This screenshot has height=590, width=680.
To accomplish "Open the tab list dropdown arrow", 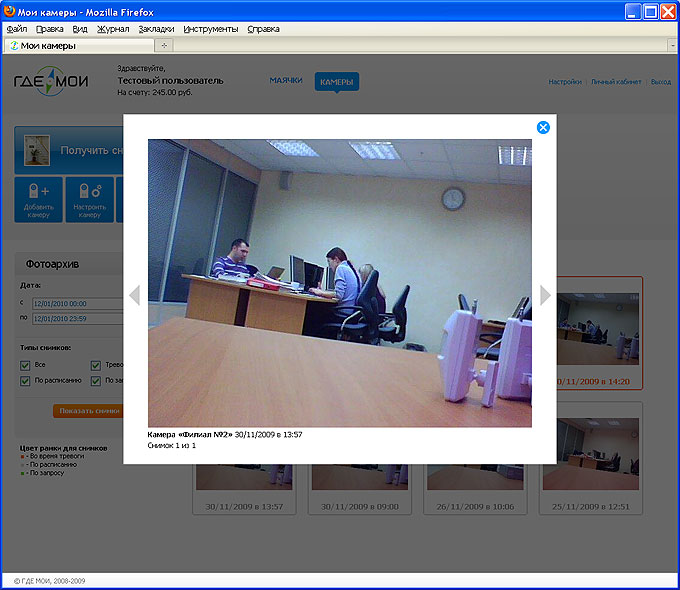I will (x=673, y=45).
